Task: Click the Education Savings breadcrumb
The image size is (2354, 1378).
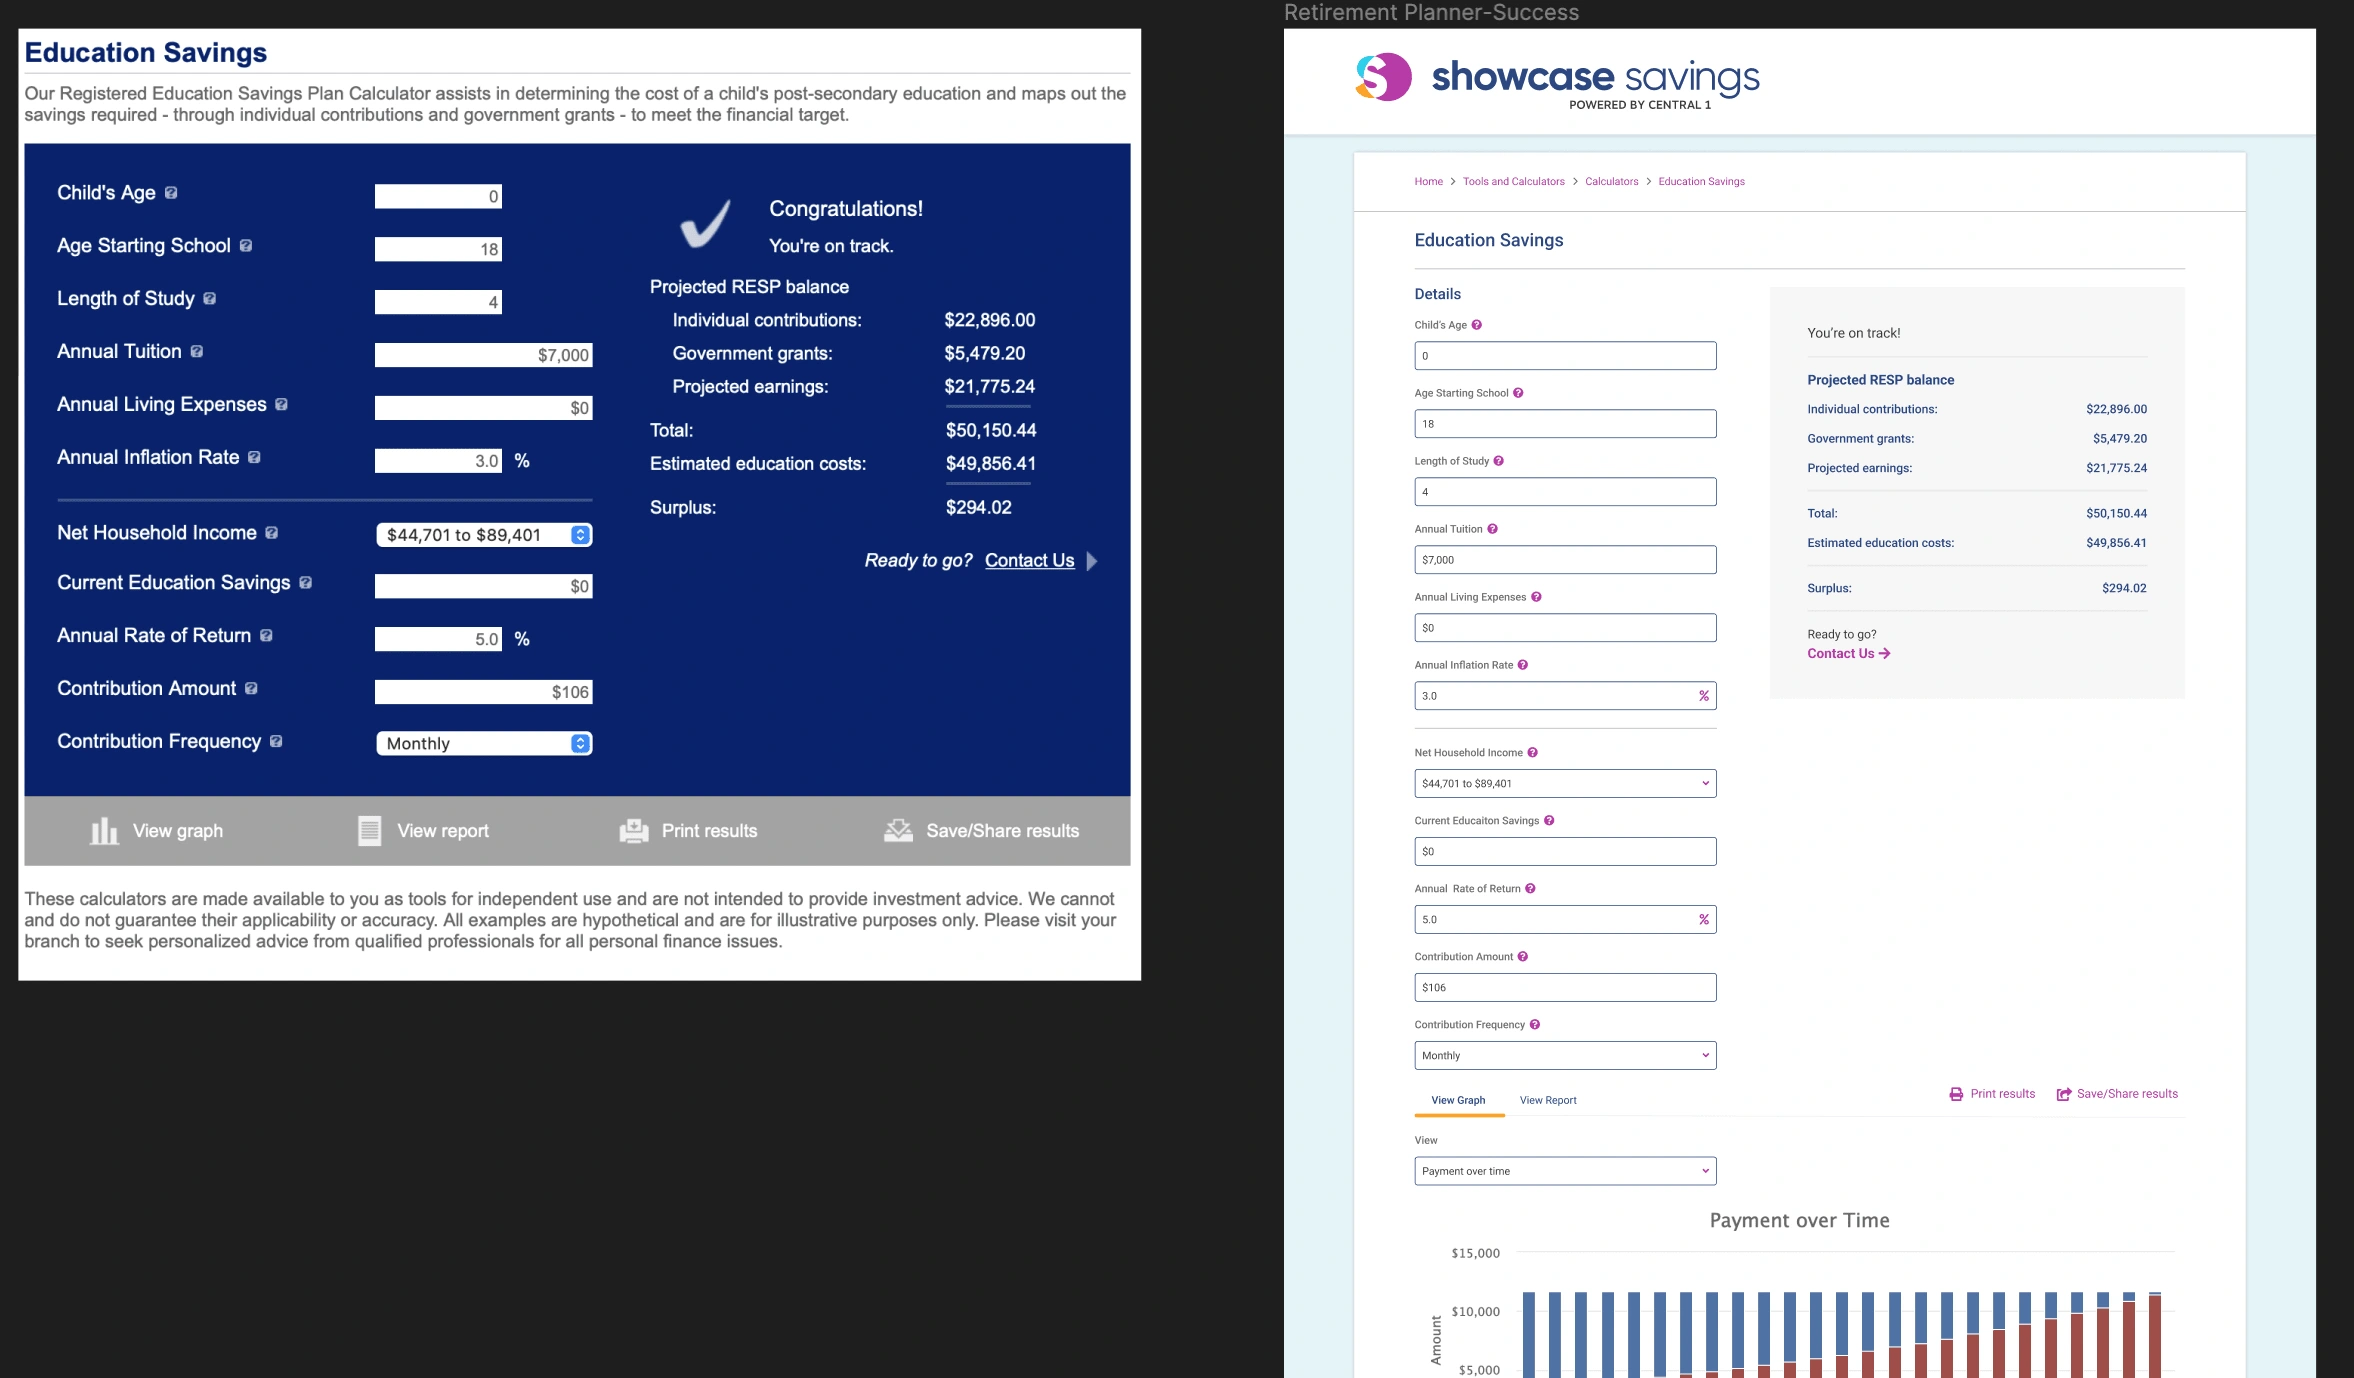Action: click(1701, 182)
